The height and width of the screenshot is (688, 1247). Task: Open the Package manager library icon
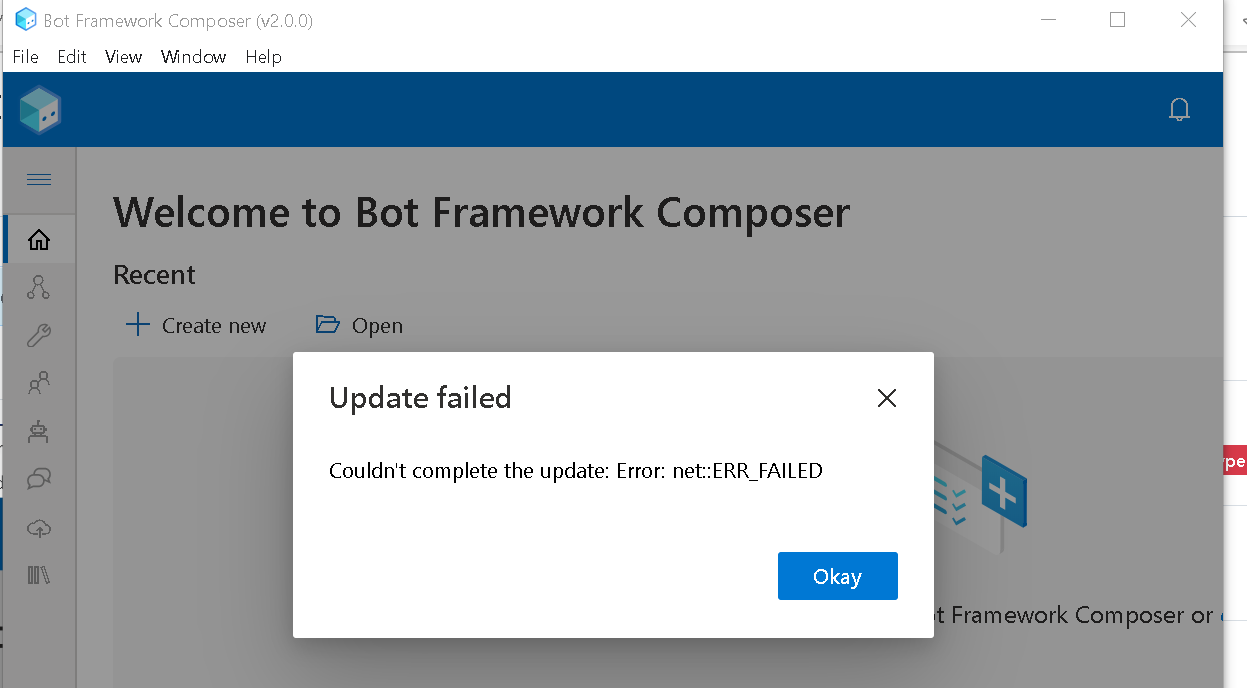click(x=38, y=575)
